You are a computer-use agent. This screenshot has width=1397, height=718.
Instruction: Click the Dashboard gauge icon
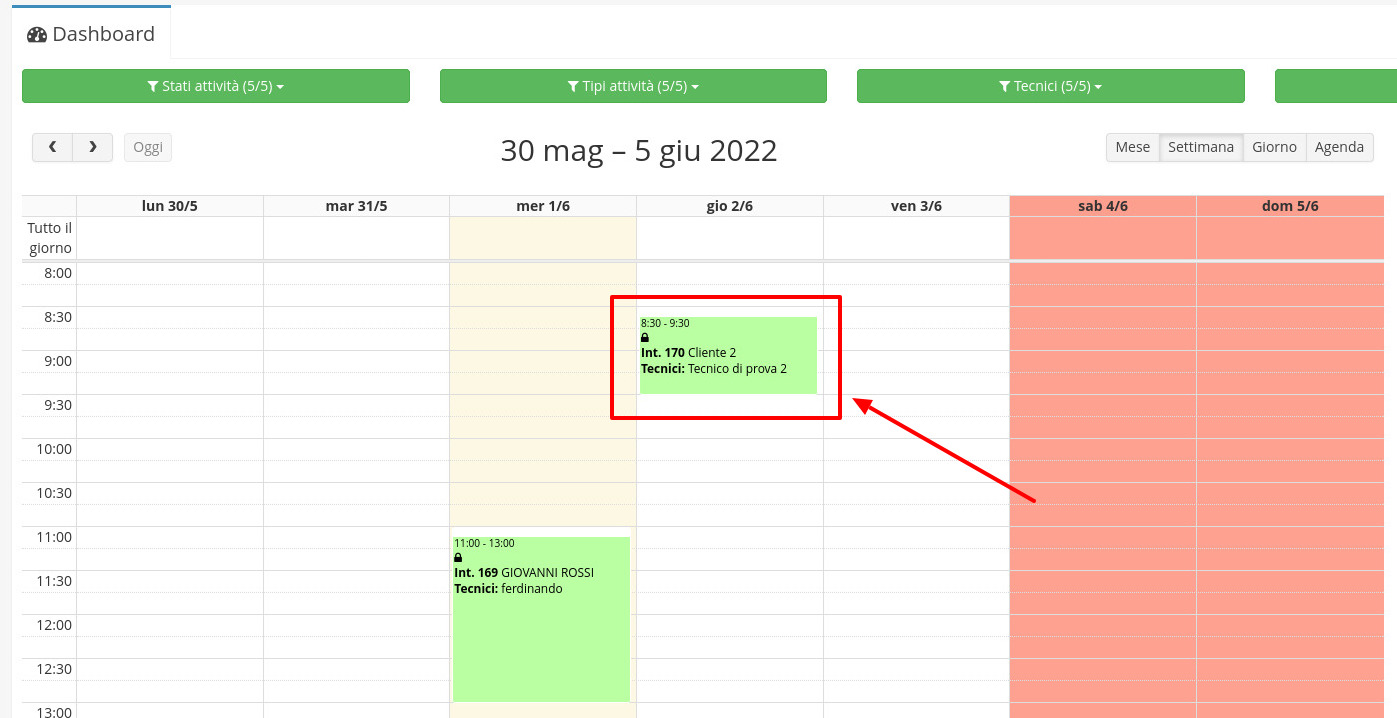point(37,35)
